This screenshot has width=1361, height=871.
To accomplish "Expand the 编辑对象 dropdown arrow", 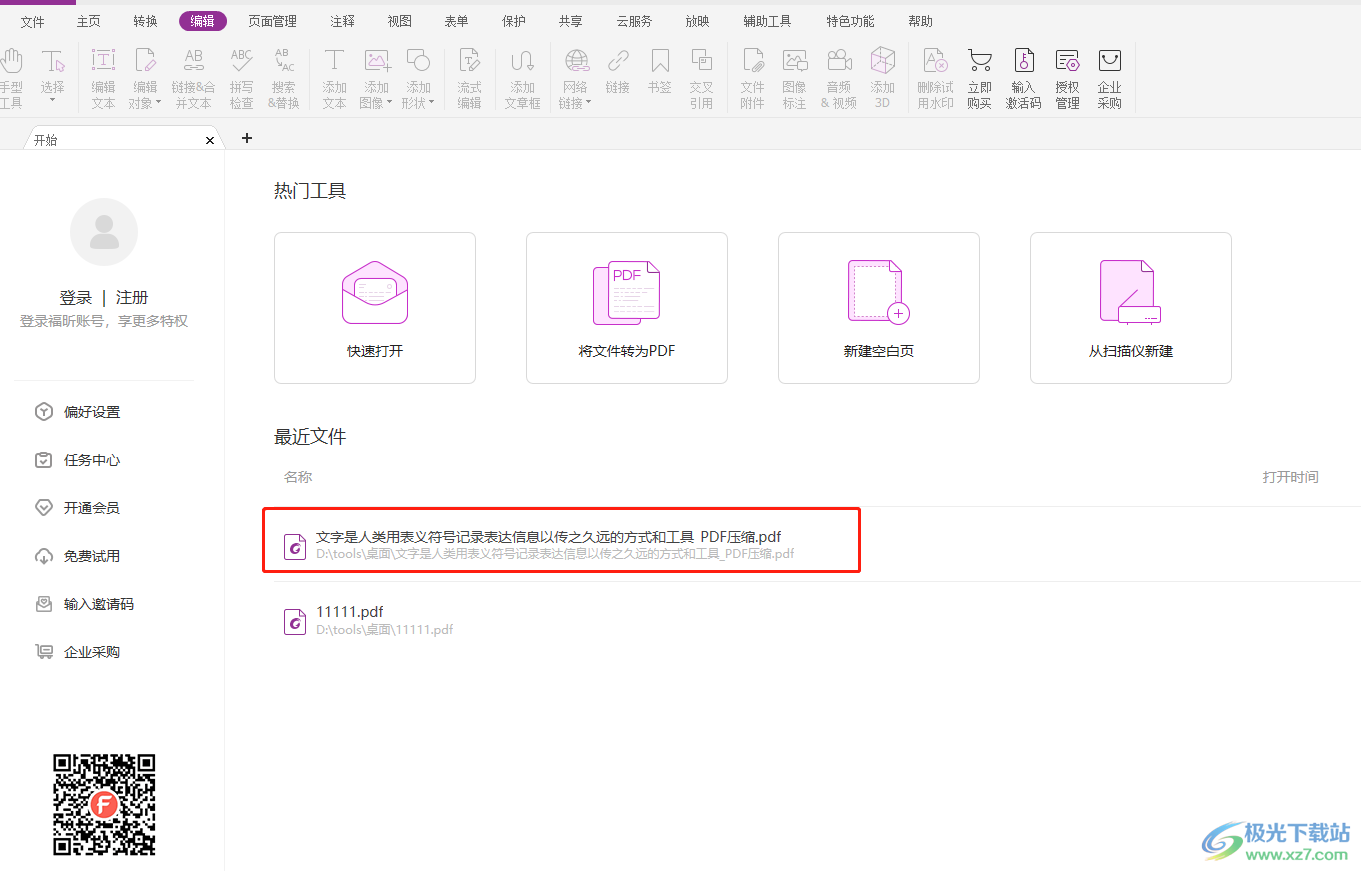I will 158,103.
